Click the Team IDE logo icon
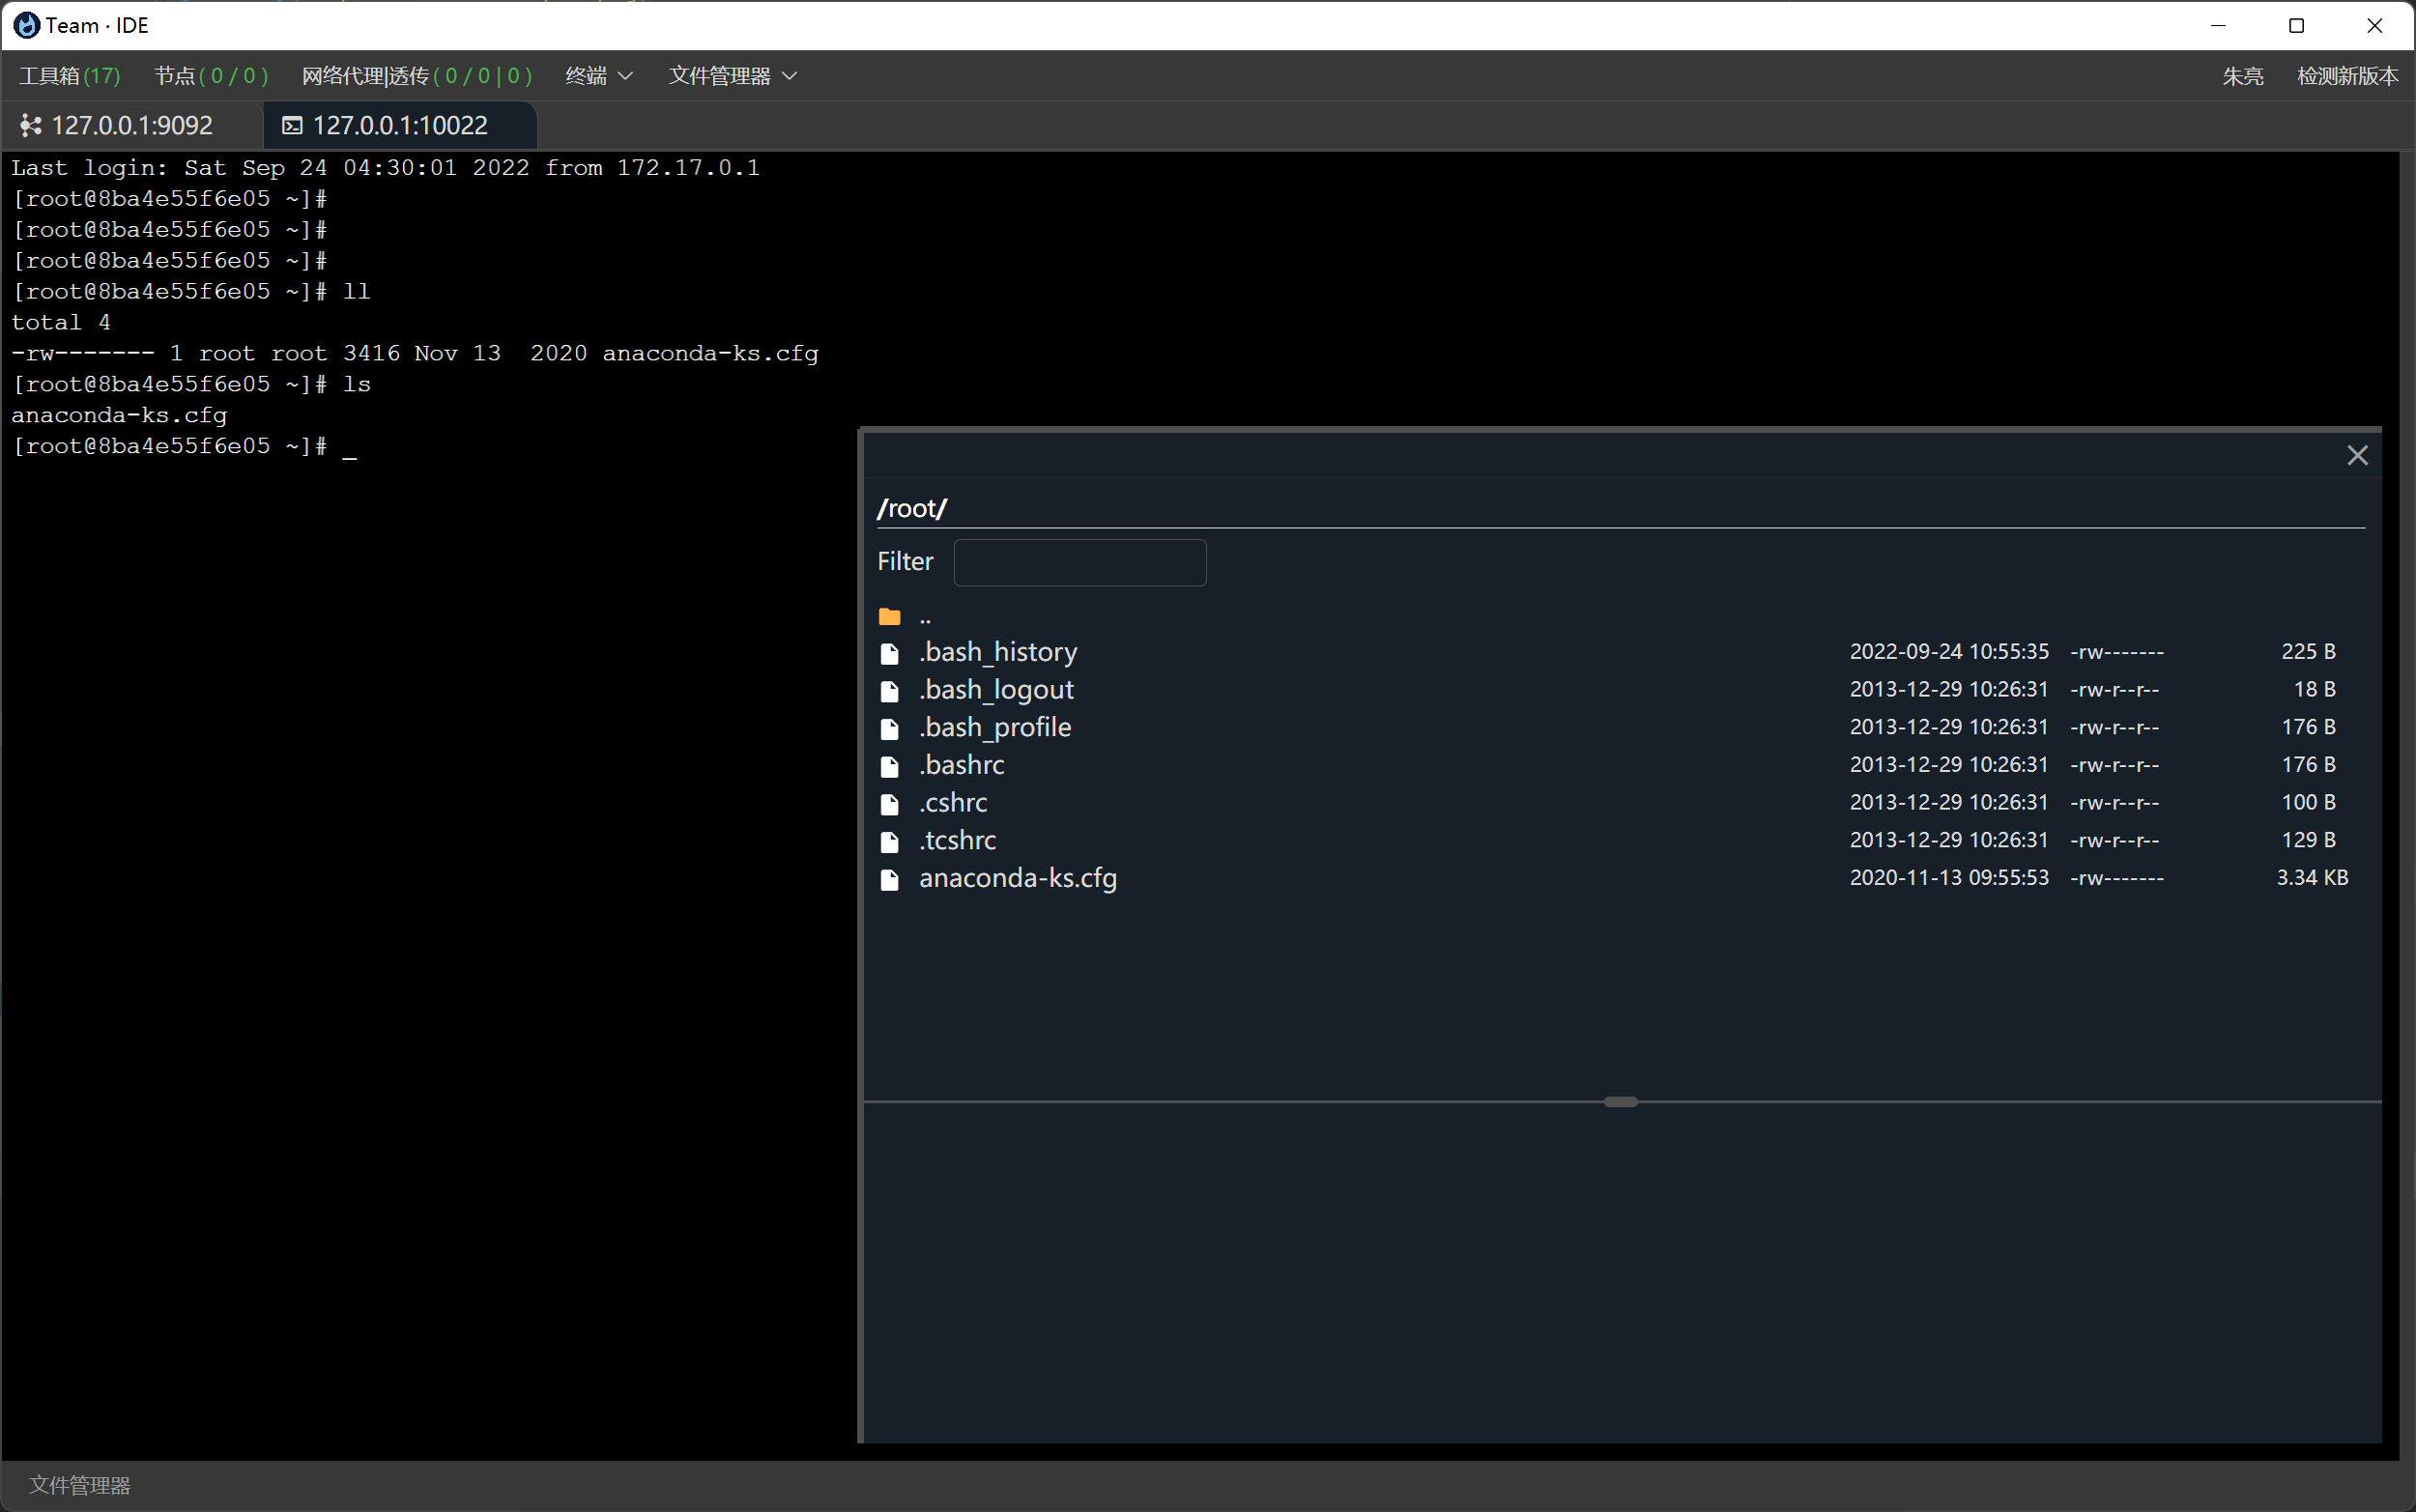Viewport: 2416px width, 1512px height. point(26,25)
